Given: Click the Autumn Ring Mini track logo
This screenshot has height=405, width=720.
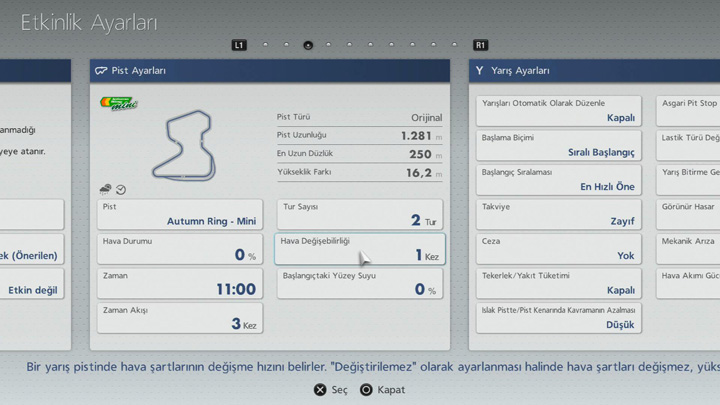Looking at the screenshot, I should coord(118,104).
